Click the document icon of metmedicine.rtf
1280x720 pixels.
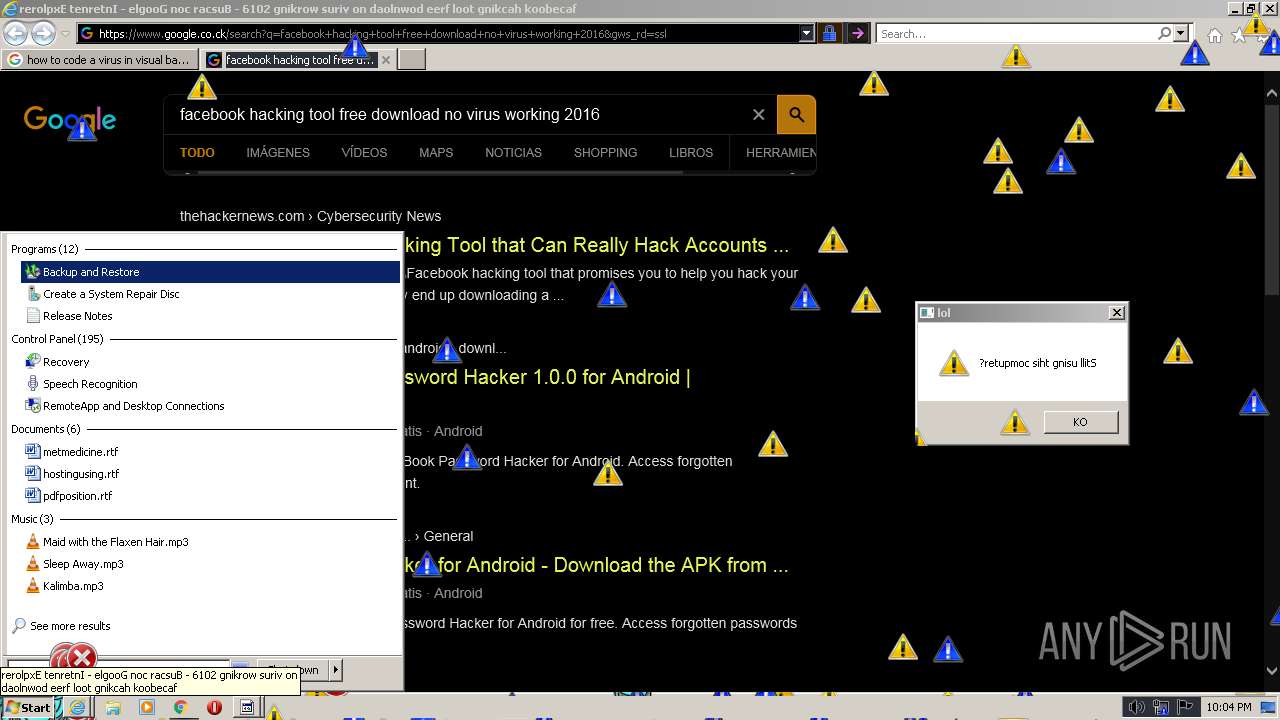33,452
